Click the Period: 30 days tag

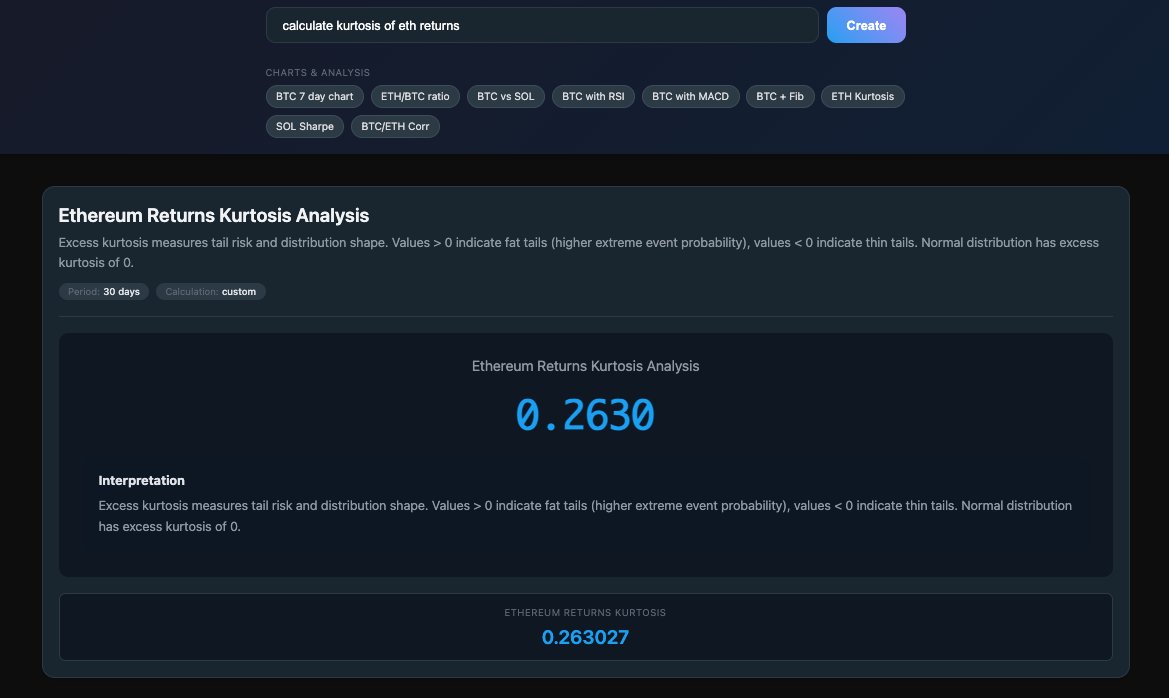coord(104,292)
